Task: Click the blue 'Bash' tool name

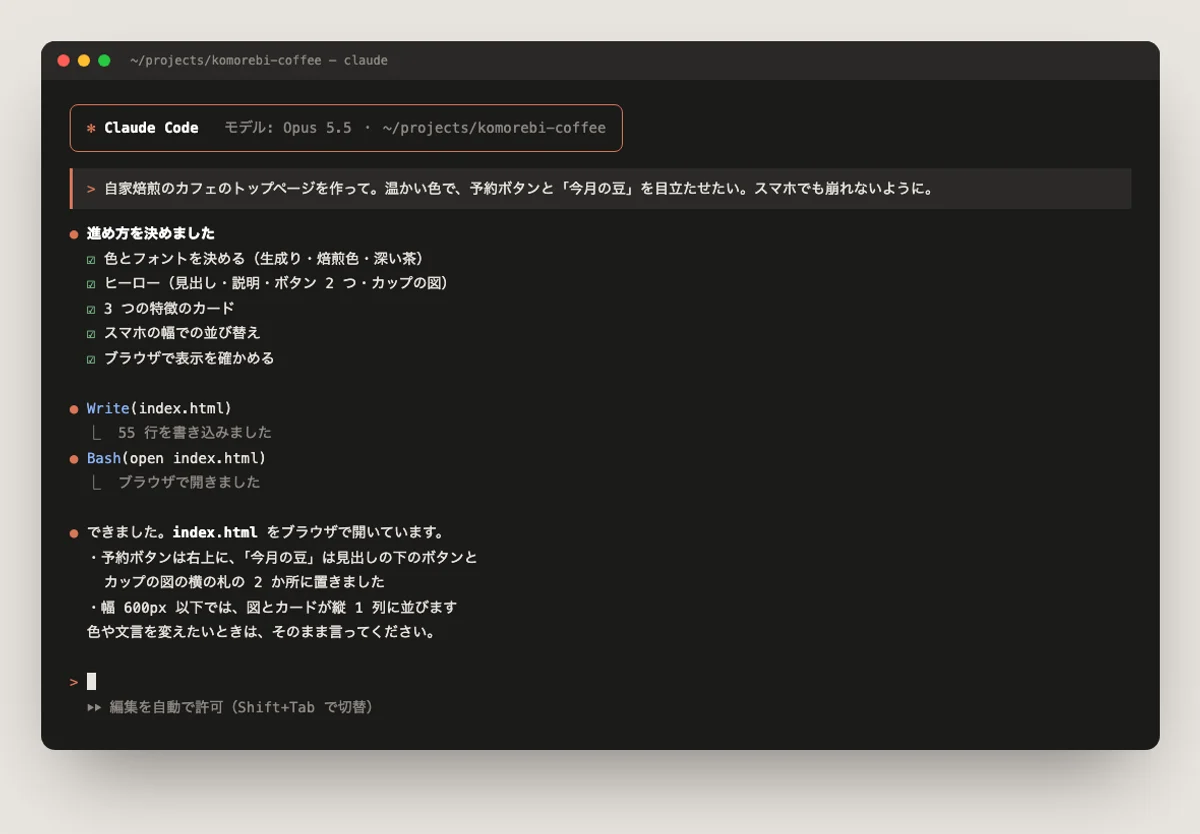Action: coord(104,458)
